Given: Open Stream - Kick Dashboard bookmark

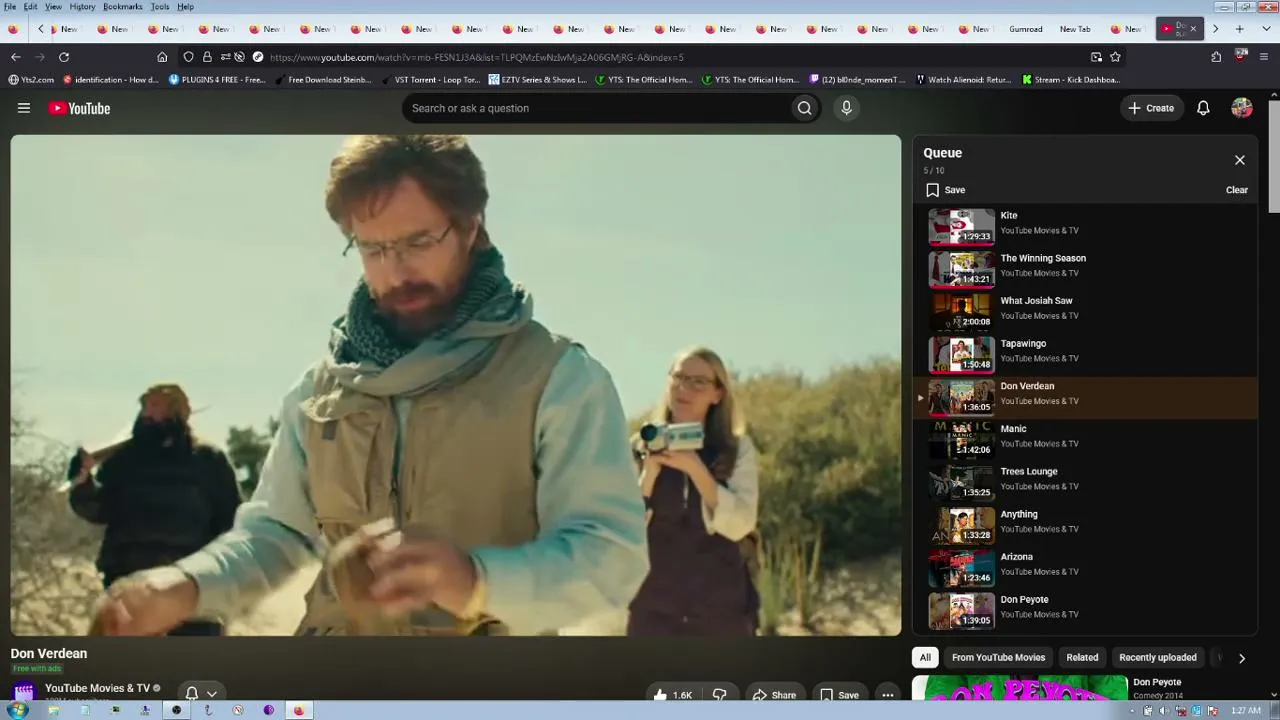Looking at the screenshot, I should 1071,80.
